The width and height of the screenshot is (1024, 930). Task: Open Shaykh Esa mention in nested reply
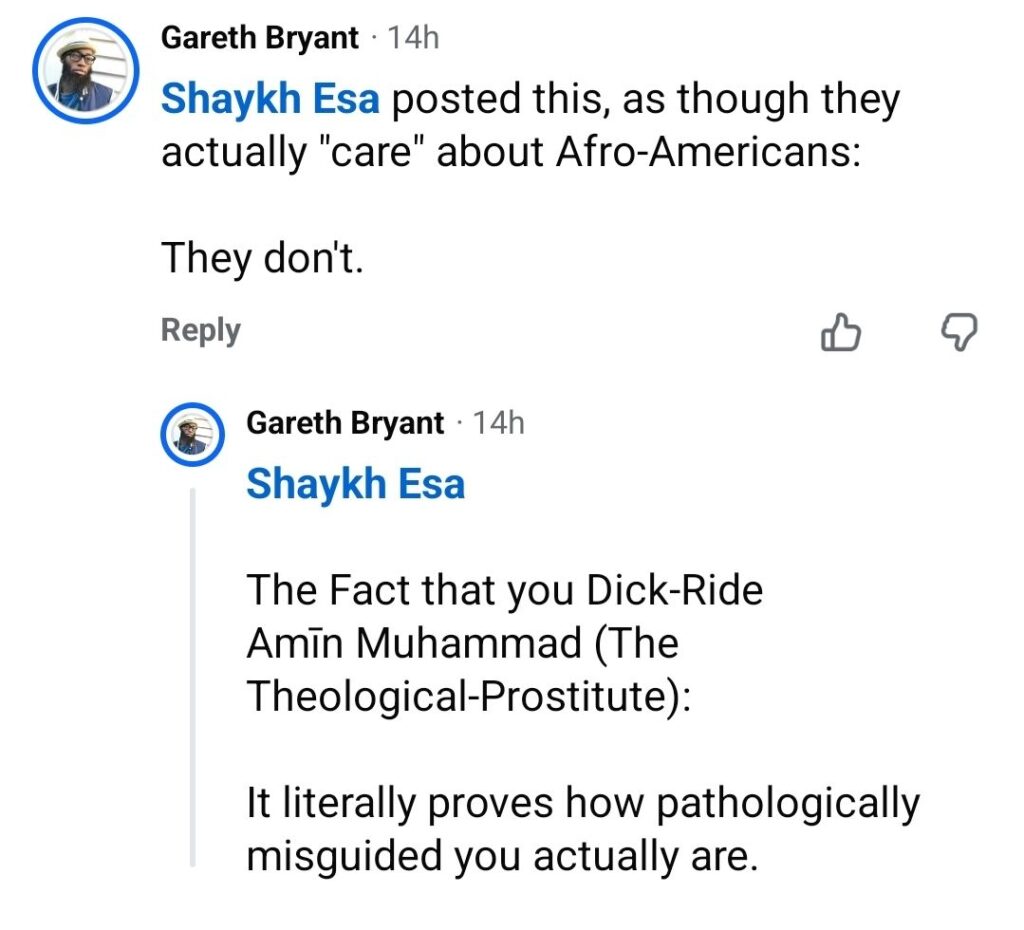click(355, 484)
